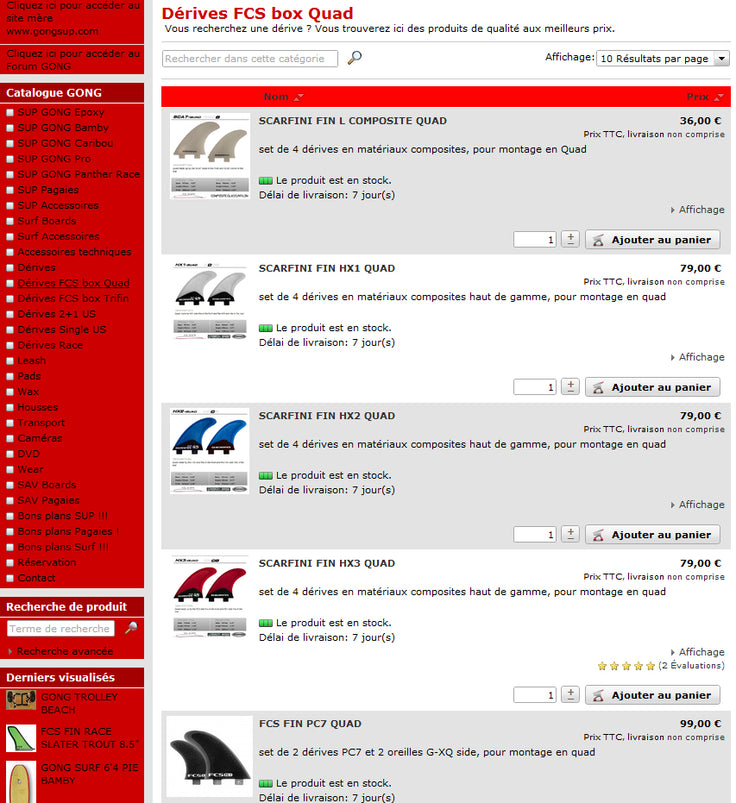This screenshot has width=736, height=803.
Task: Expand Affichage for Scarfini HX2 Quad
Action: (x=698, y=504)
